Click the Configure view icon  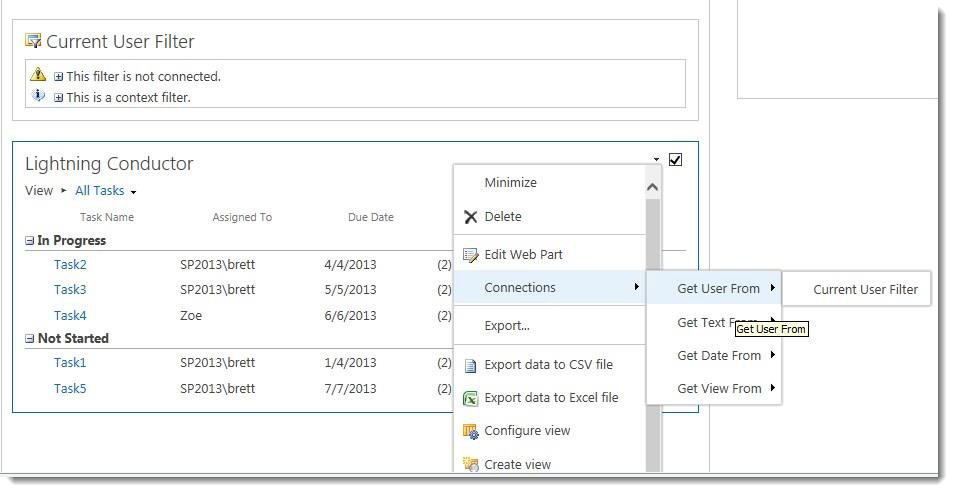tap(470, 431)
